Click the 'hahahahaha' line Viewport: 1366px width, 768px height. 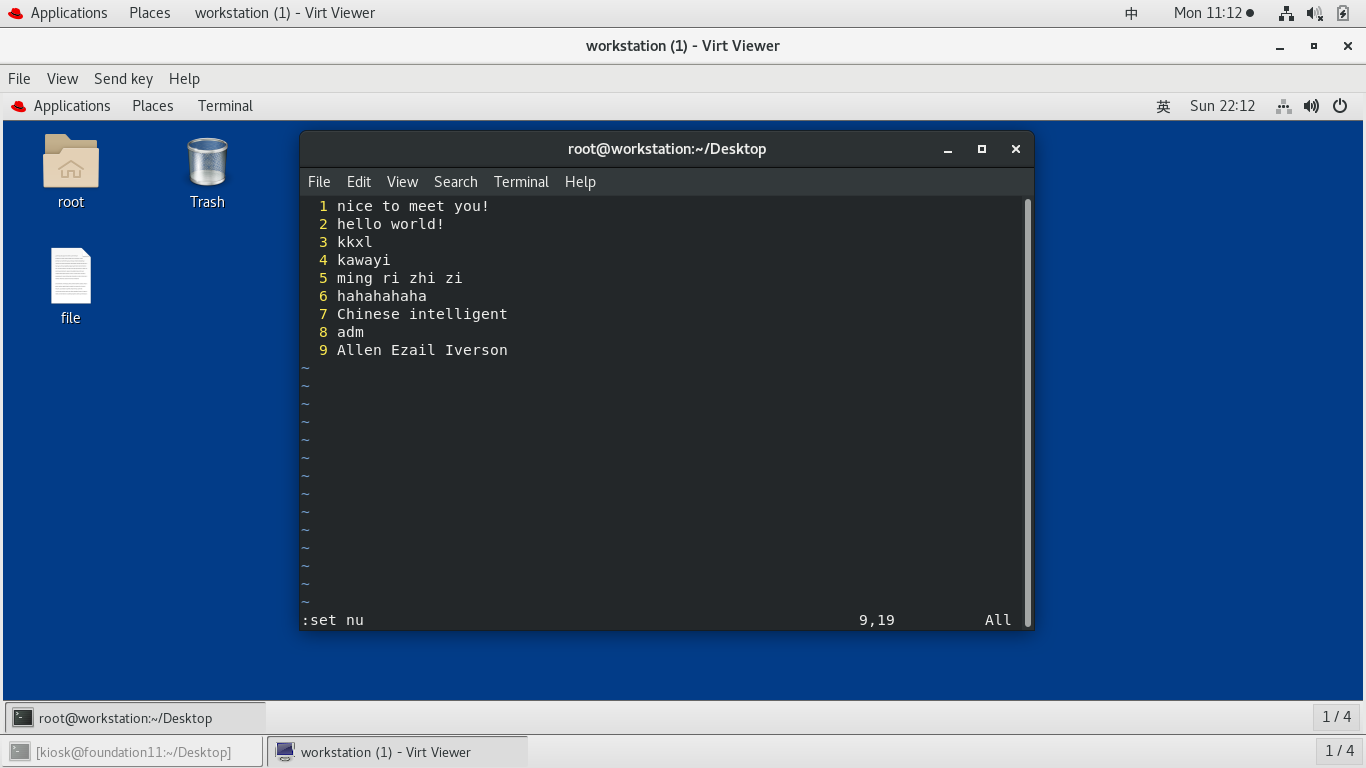381,296
